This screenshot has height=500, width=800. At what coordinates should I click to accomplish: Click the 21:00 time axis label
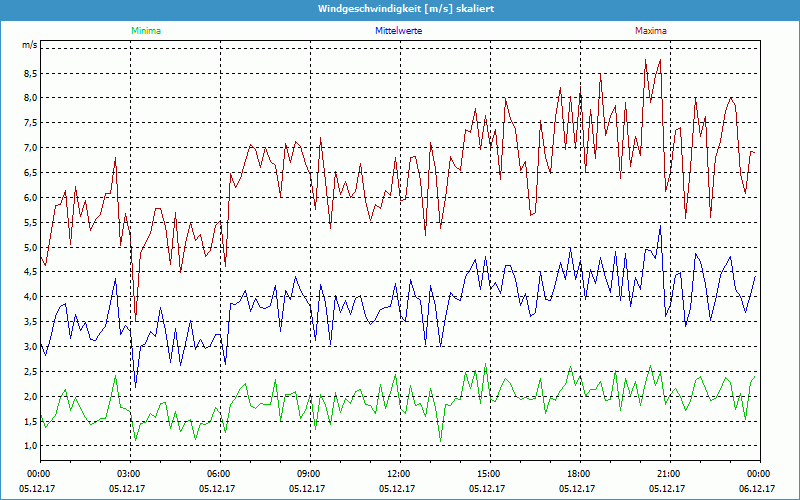coord(670,474)
